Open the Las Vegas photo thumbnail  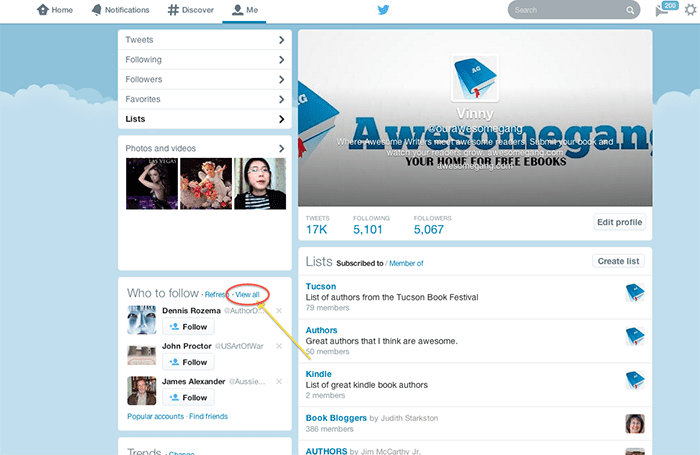pos(152,184)
